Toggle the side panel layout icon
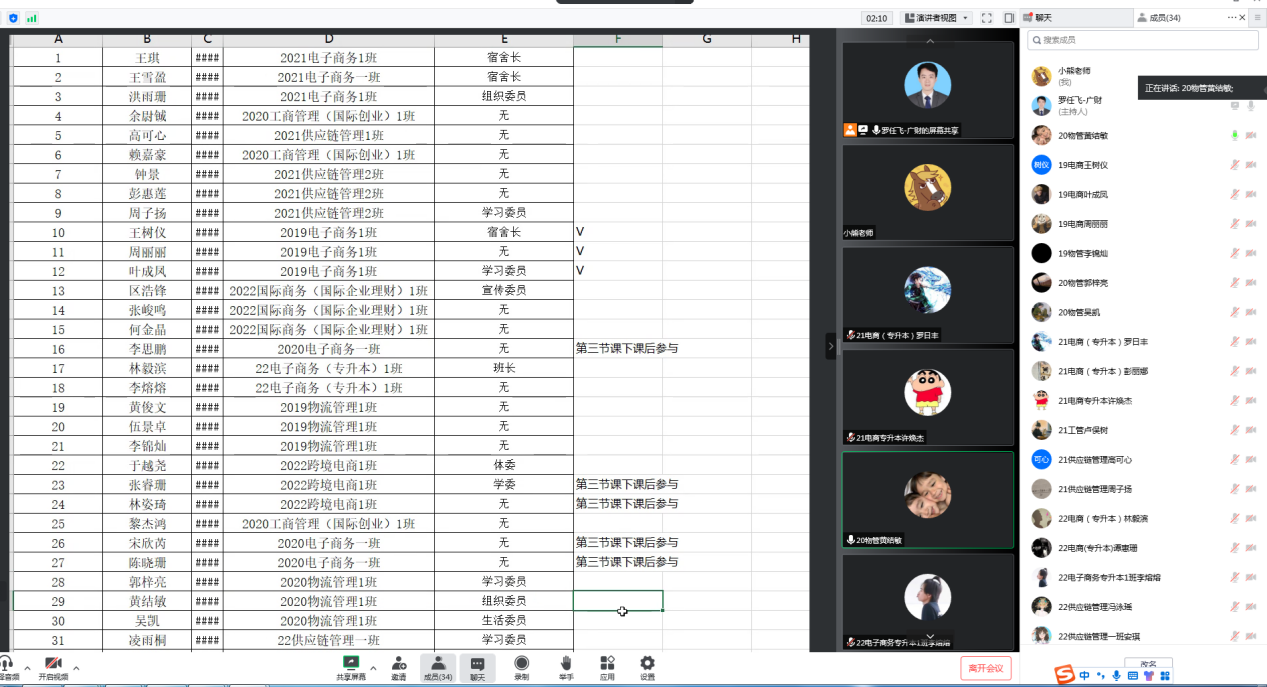Screen dimensions: 1267x687 [x=1009, y=18]
